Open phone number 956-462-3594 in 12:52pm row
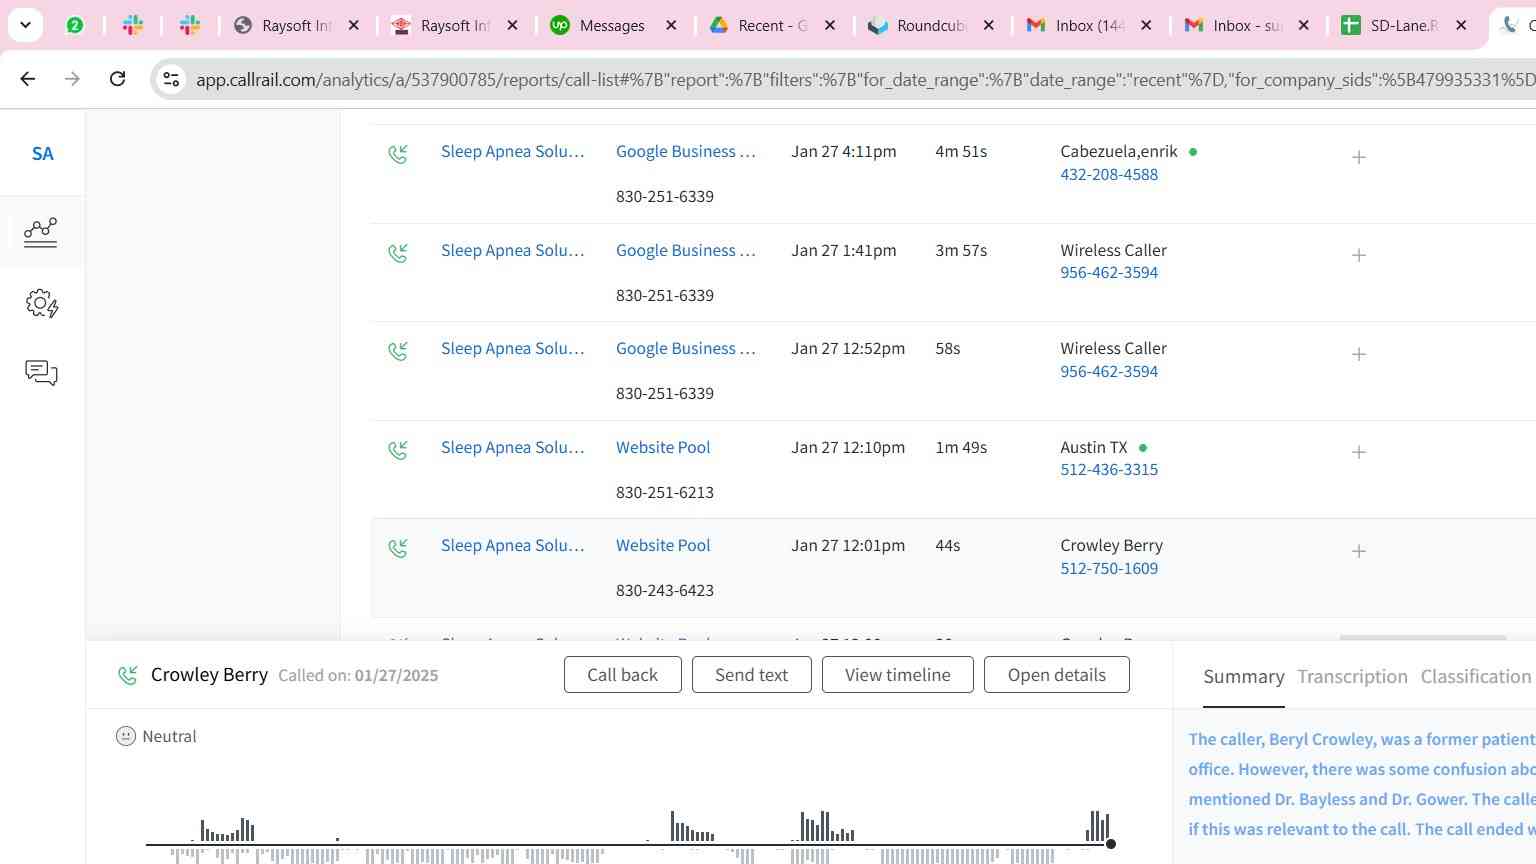 pos(1109,371)
